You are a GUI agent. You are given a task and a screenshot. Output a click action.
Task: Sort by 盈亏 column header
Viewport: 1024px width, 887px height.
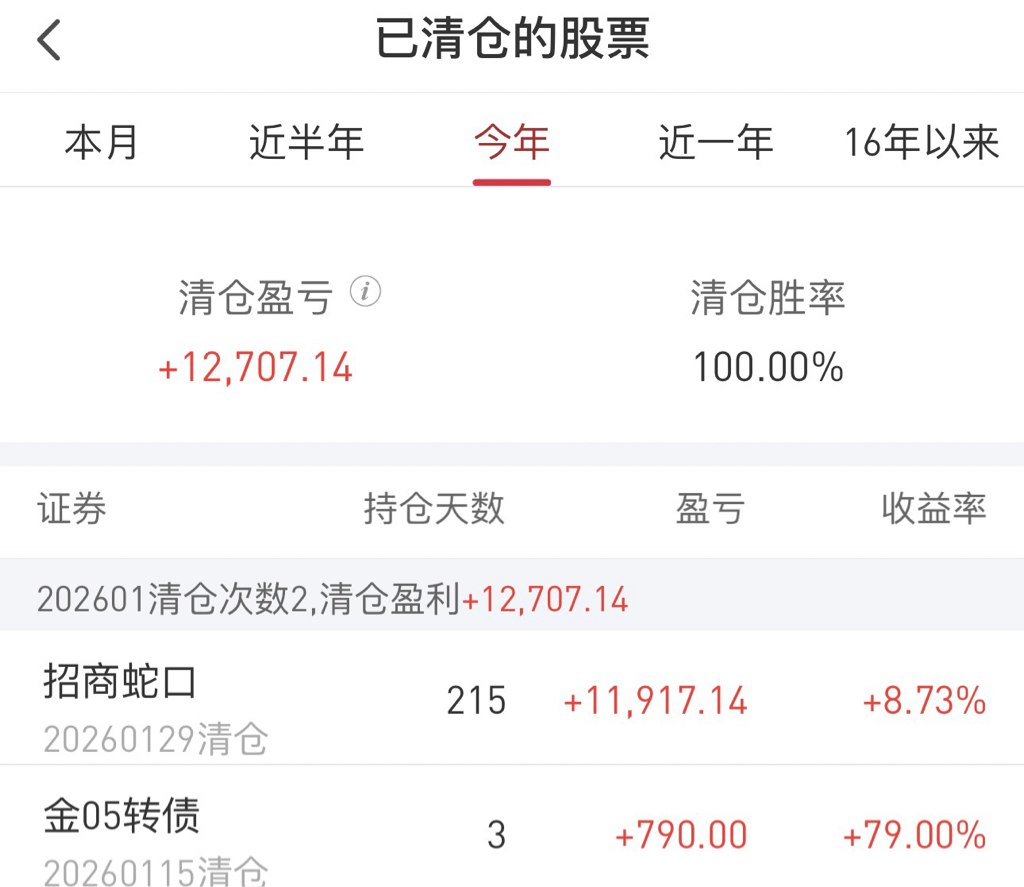point(711,508)
